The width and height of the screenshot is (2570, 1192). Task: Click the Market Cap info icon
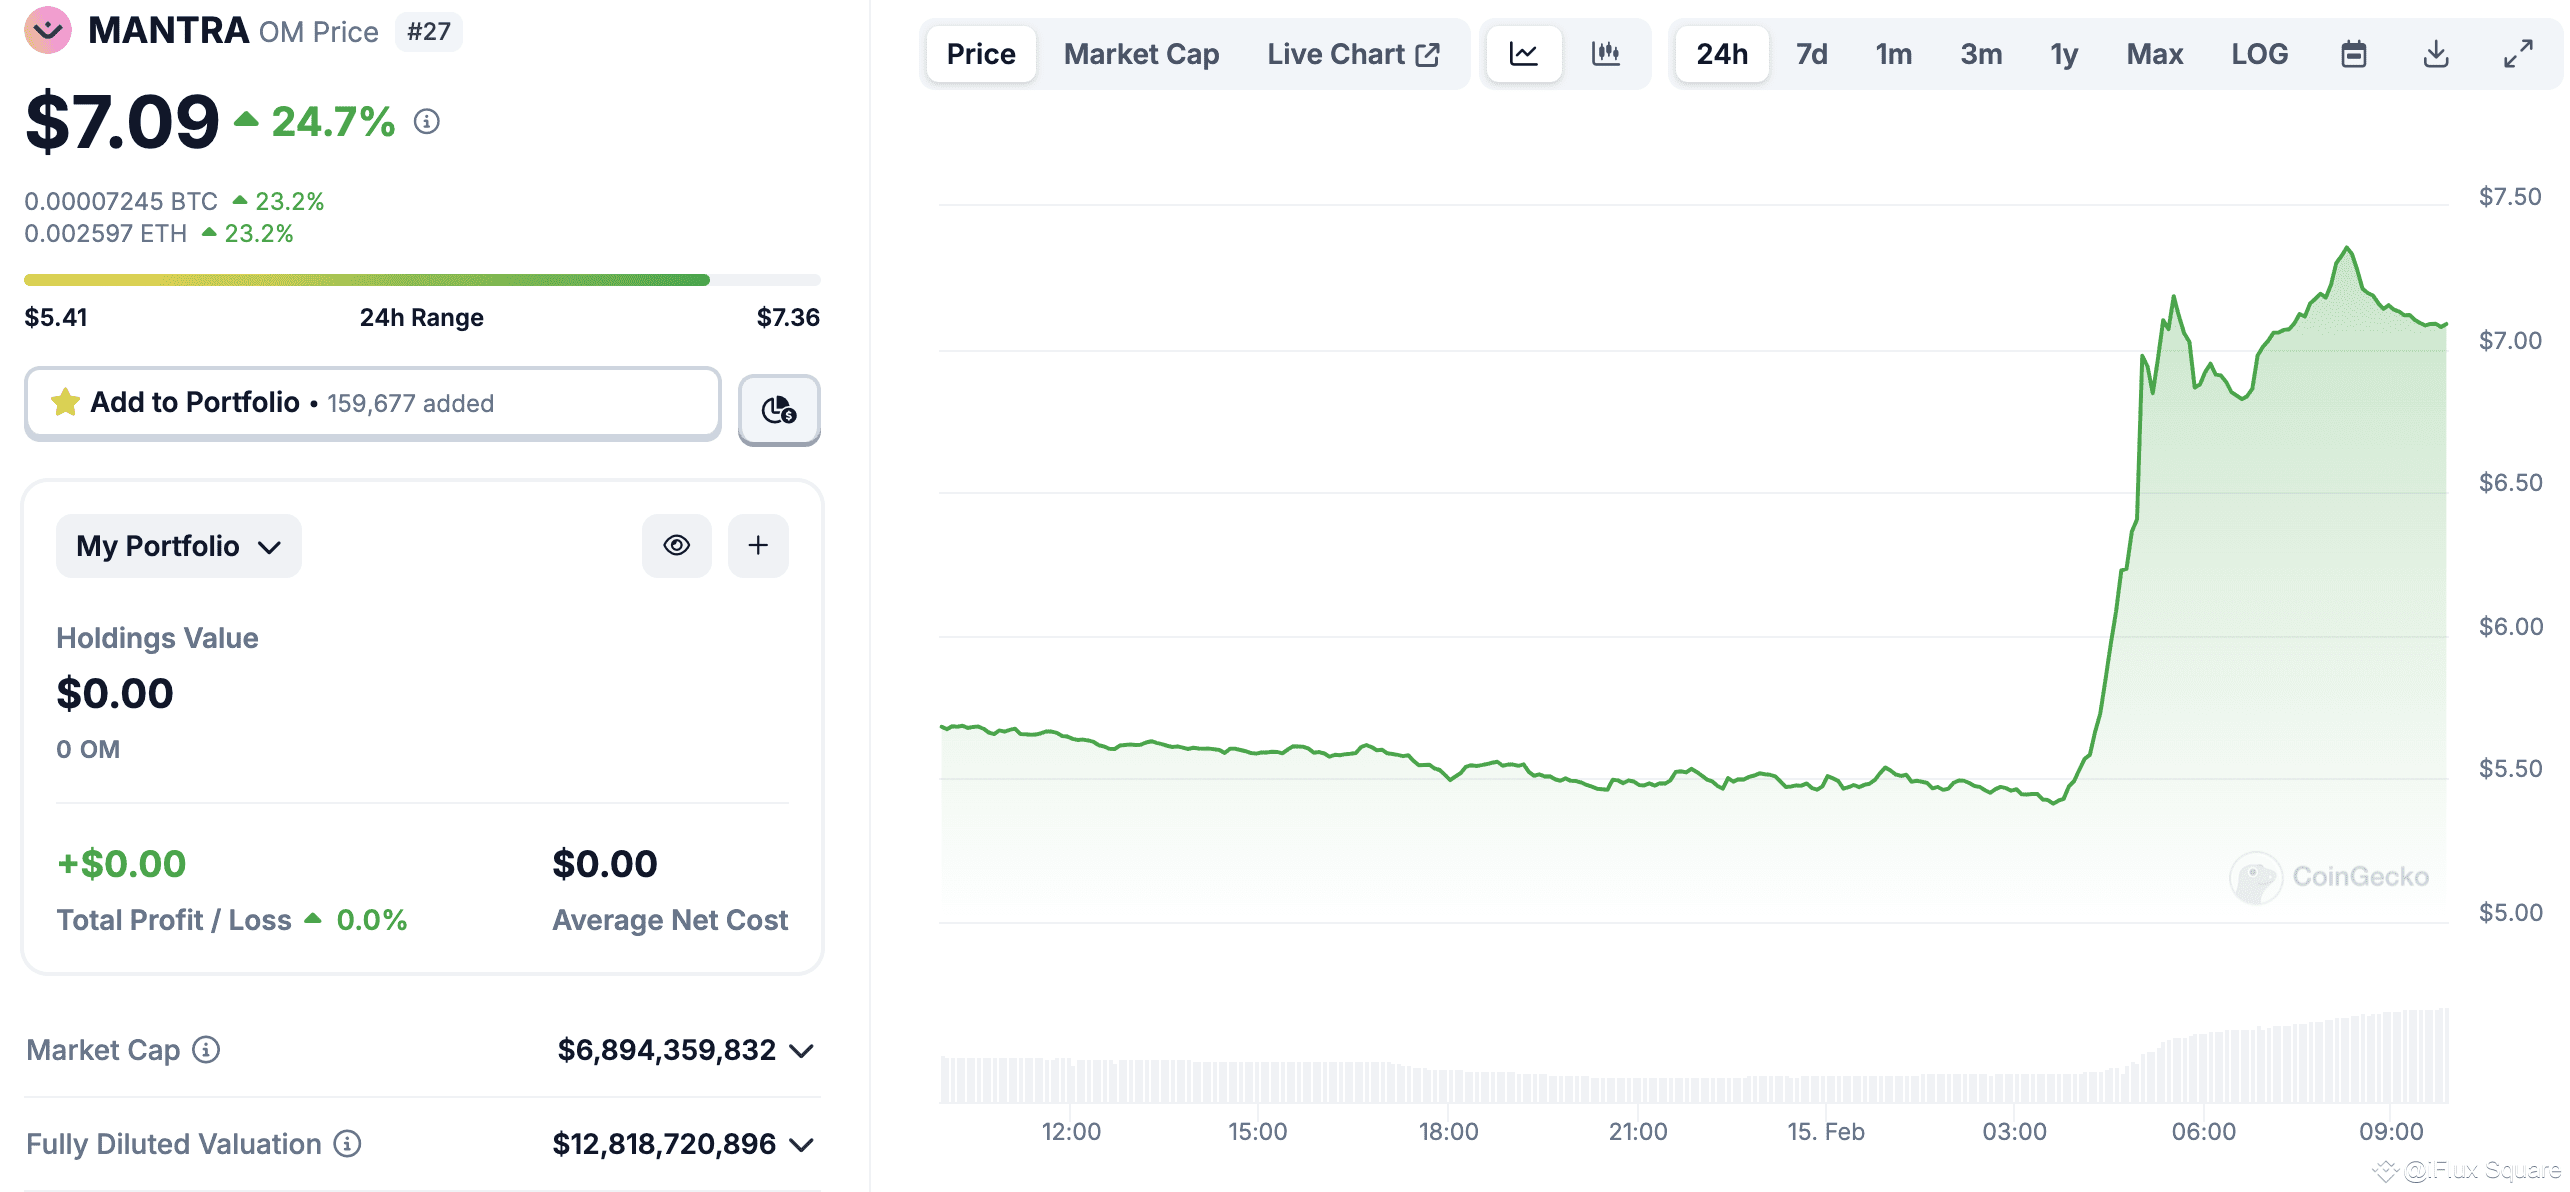[x=206, y=1049]
